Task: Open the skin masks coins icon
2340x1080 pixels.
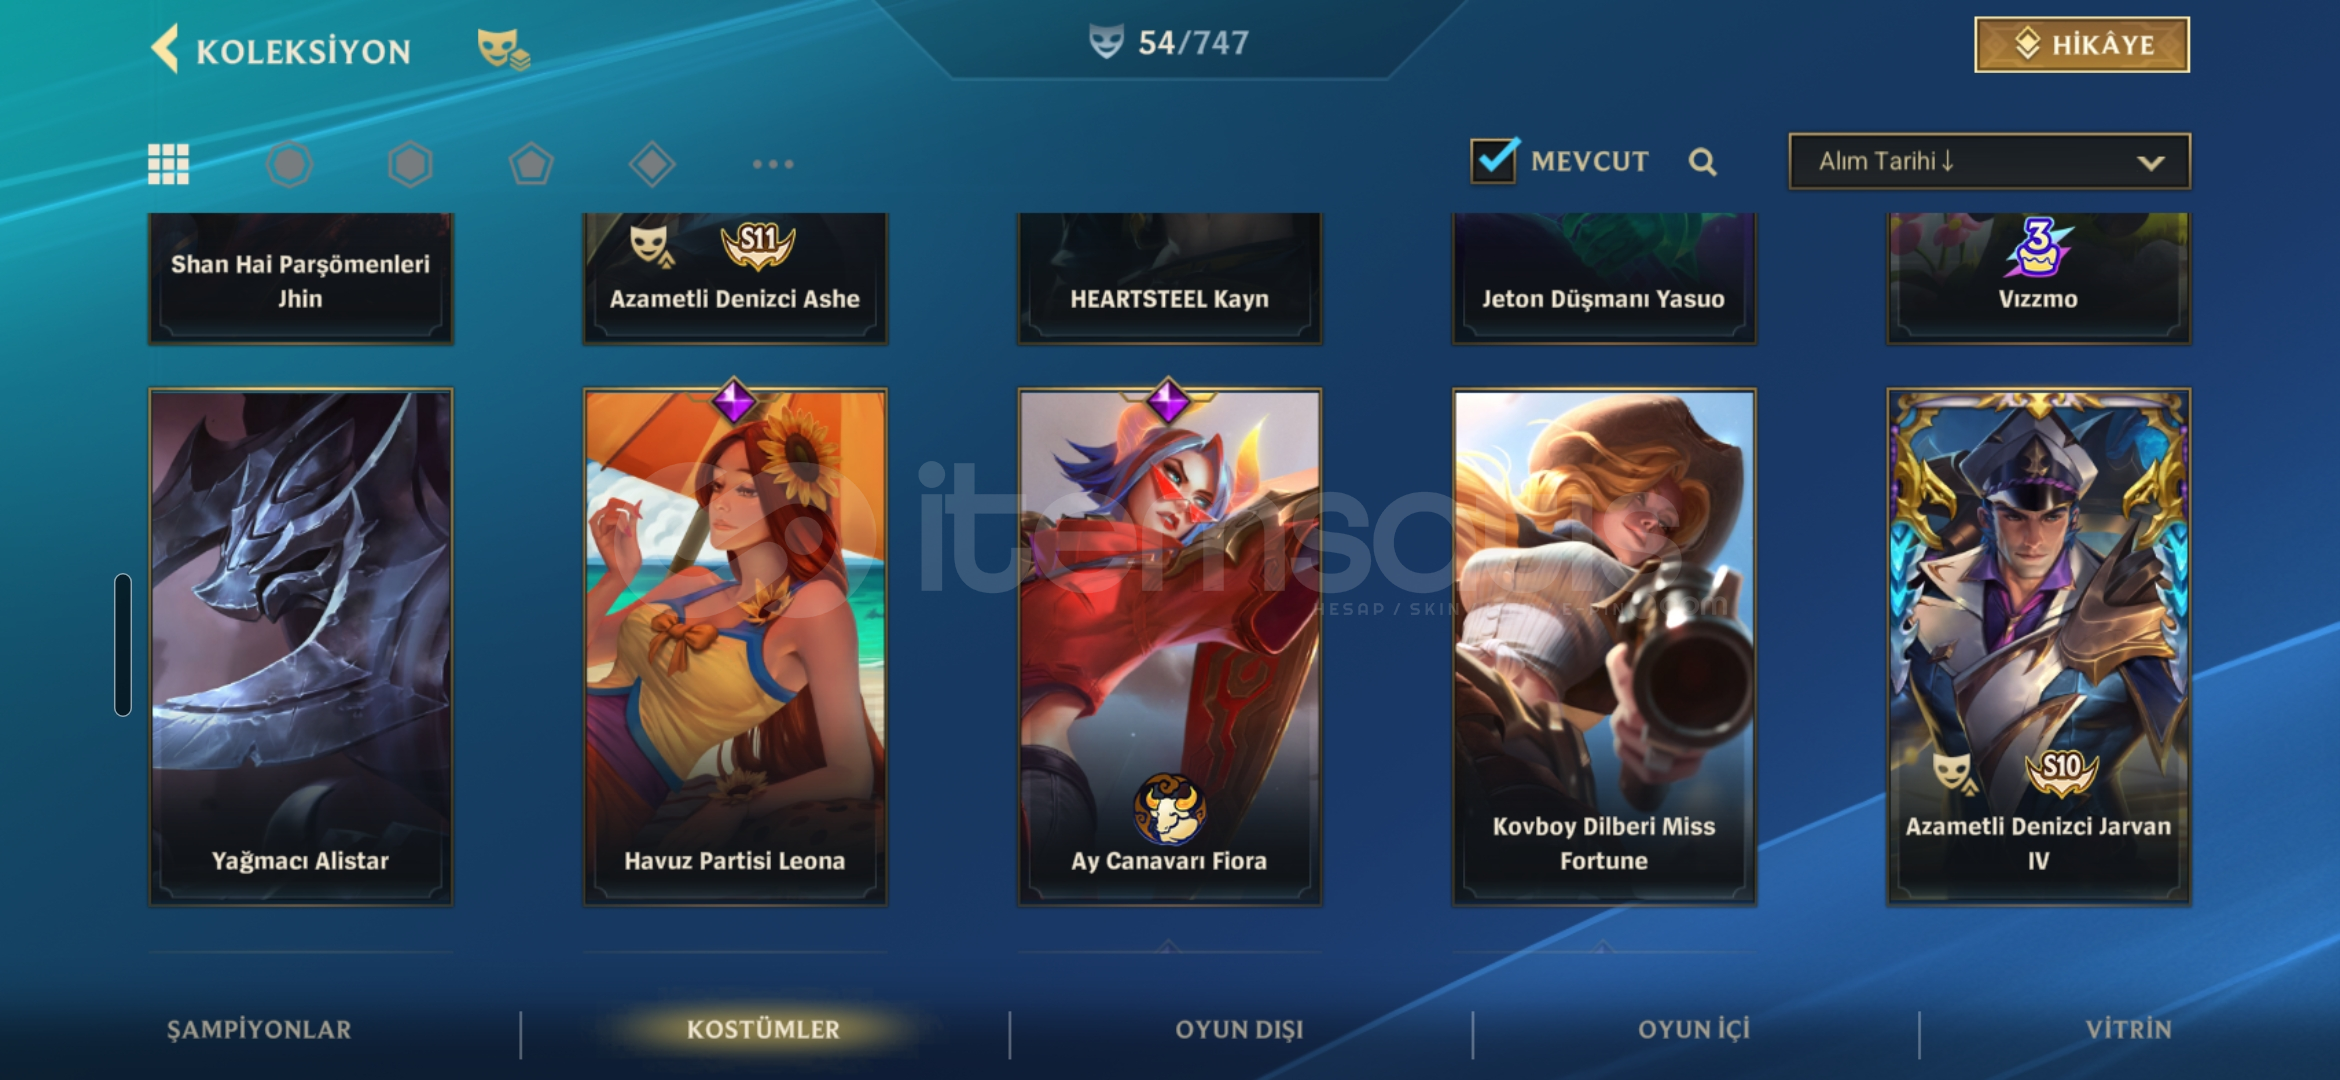Action: pos(503,49)
